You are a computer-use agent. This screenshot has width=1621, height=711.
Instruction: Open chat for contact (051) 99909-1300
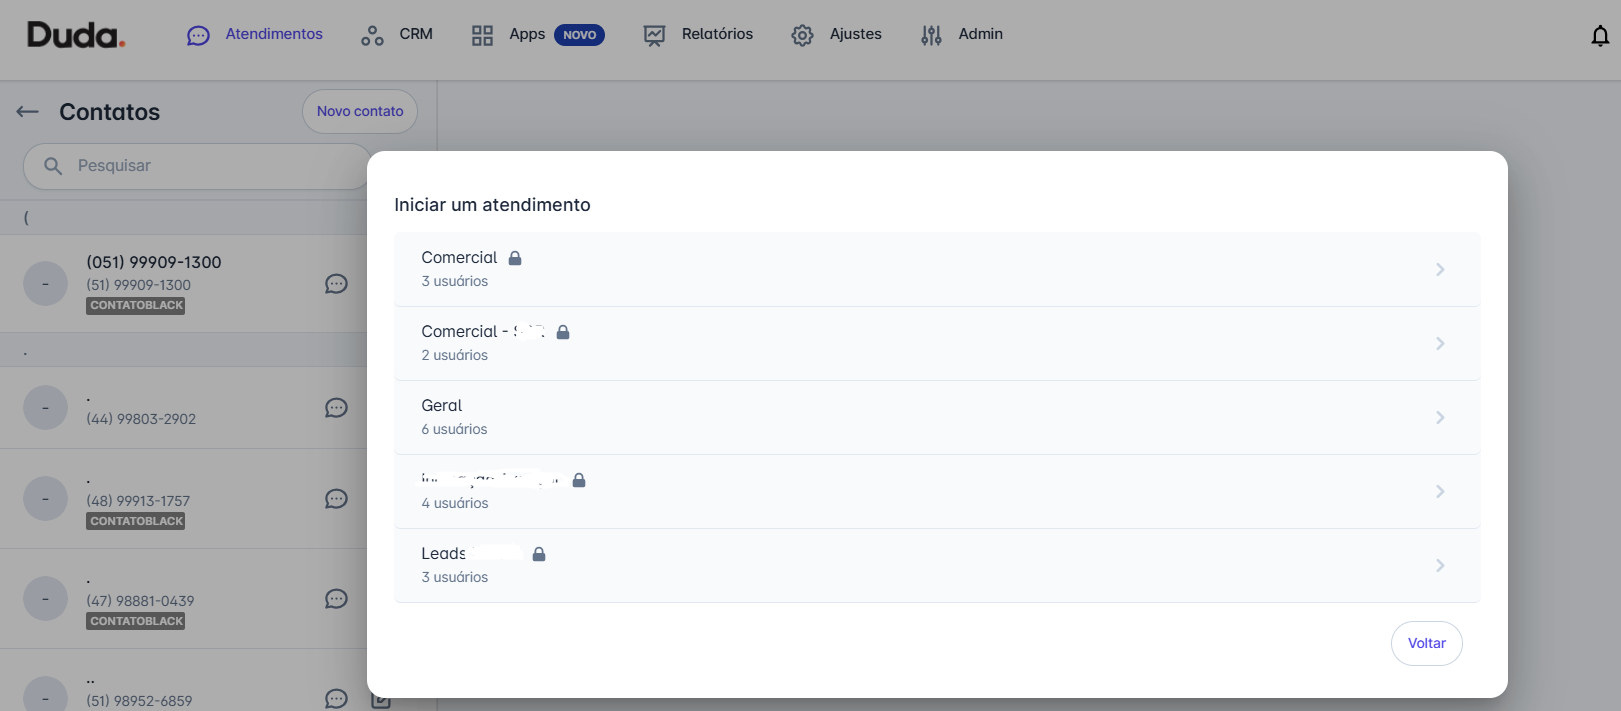click(x=336, y=284)
